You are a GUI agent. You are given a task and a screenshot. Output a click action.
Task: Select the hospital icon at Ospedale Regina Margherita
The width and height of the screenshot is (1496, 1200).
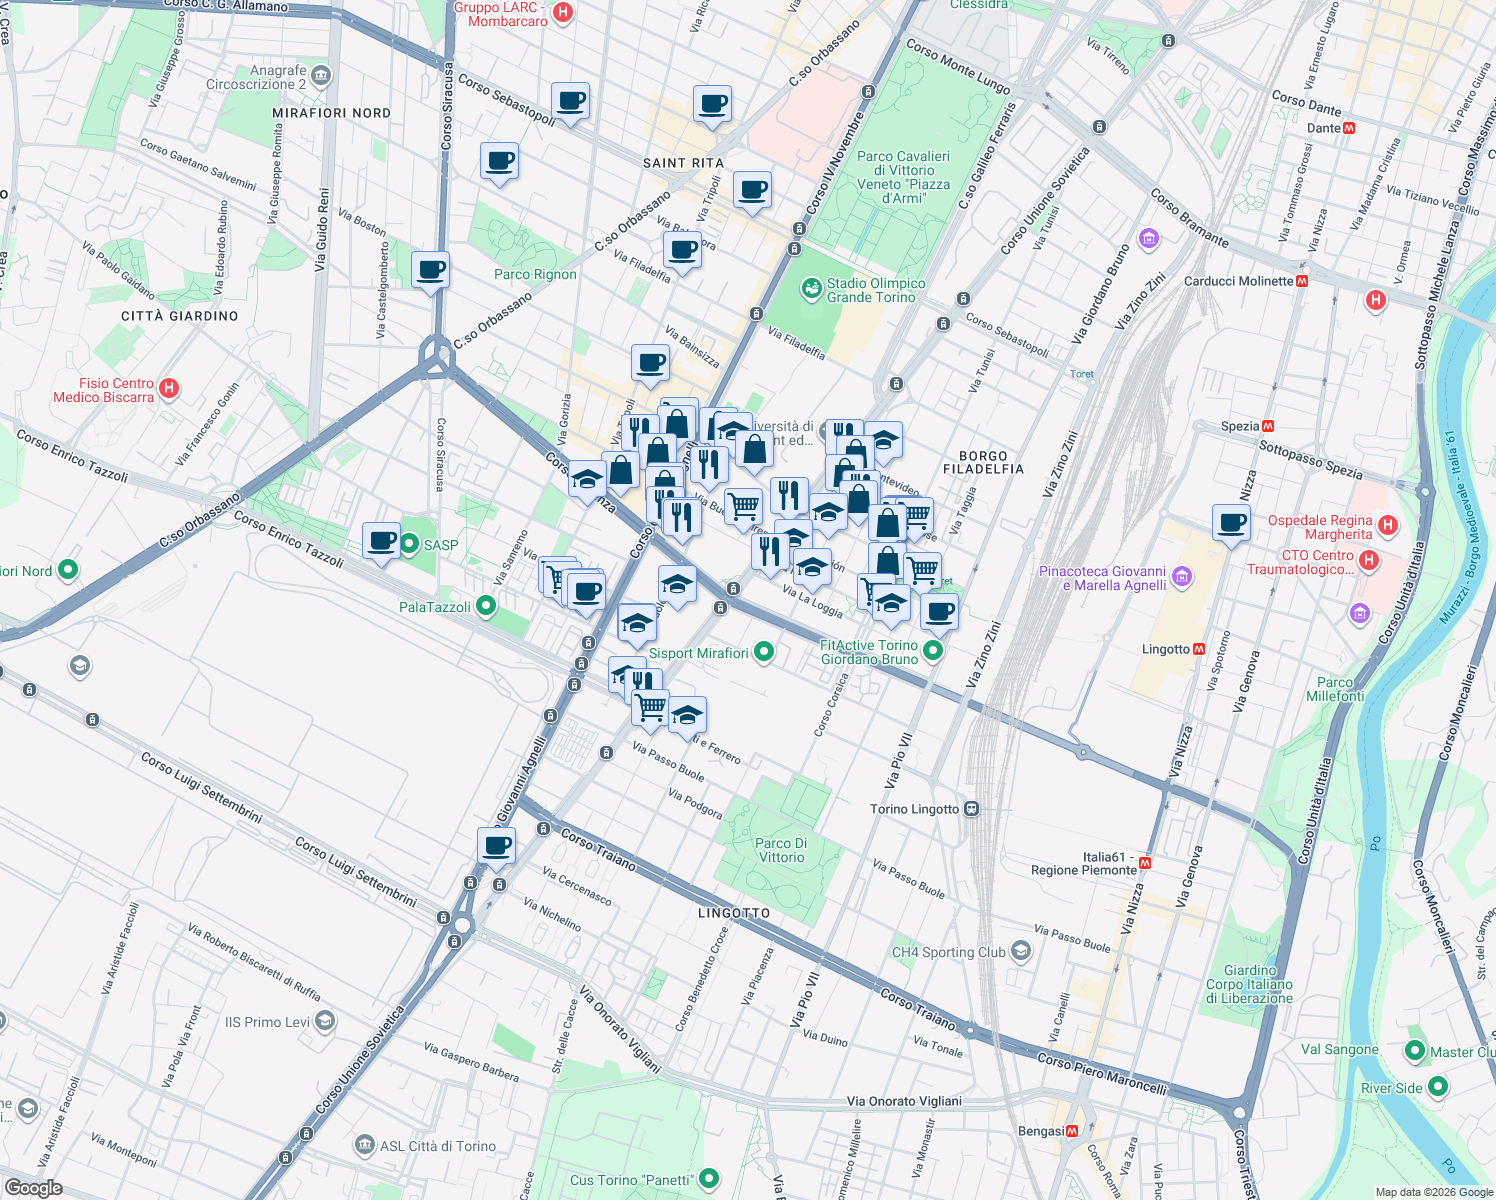pyautogui.click(x=1388, y=523)
